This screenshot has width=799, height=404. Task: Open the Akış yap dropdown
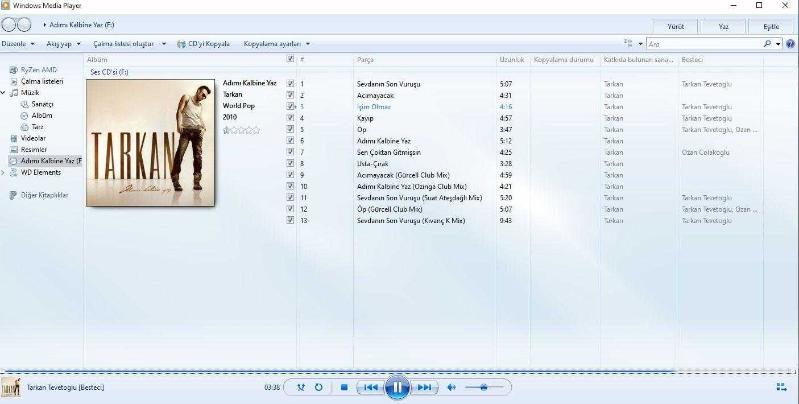pyautogui.click(x=64, y=44)
